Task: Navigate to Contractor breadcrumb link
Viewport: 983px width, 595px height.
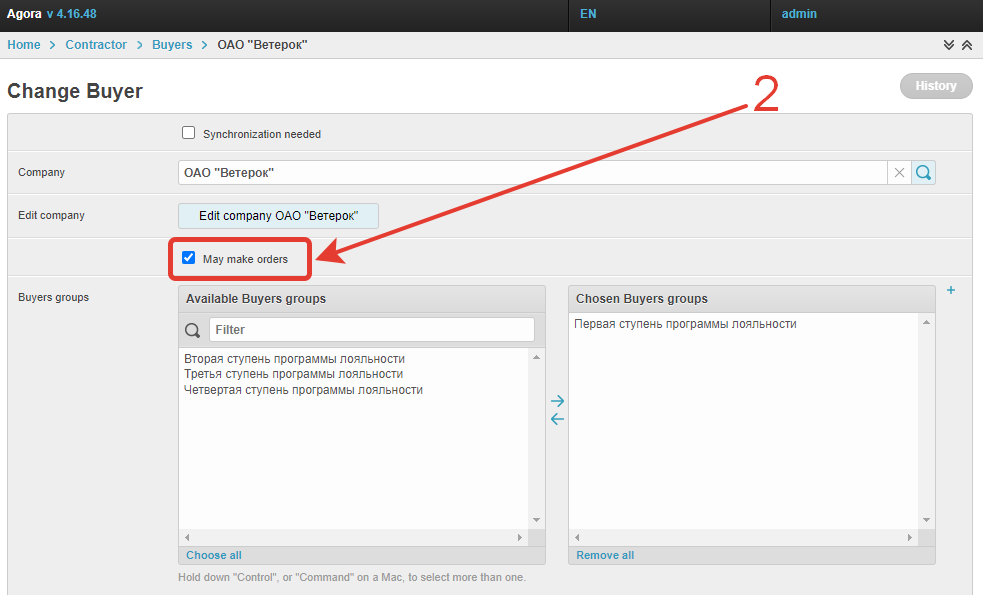Action: pos(96,45)
